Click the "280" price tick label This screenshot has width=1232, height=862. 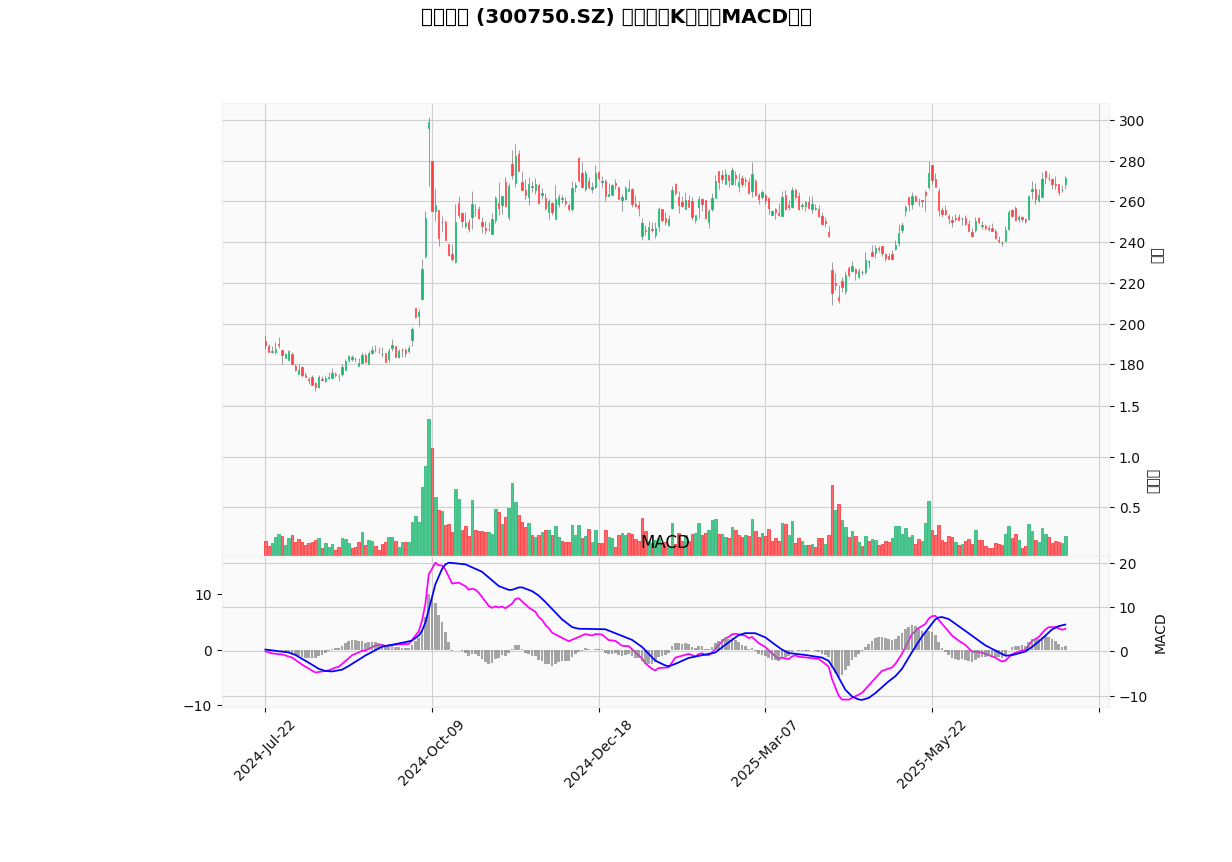point(1132,162)
